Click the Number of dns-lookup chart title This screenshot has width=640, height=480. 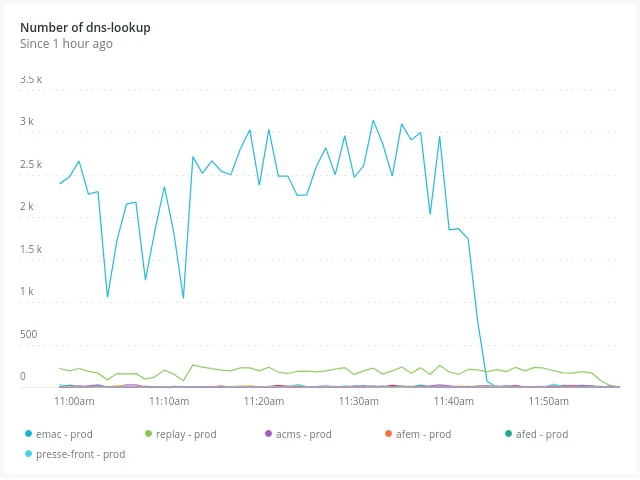pos(85,27)
